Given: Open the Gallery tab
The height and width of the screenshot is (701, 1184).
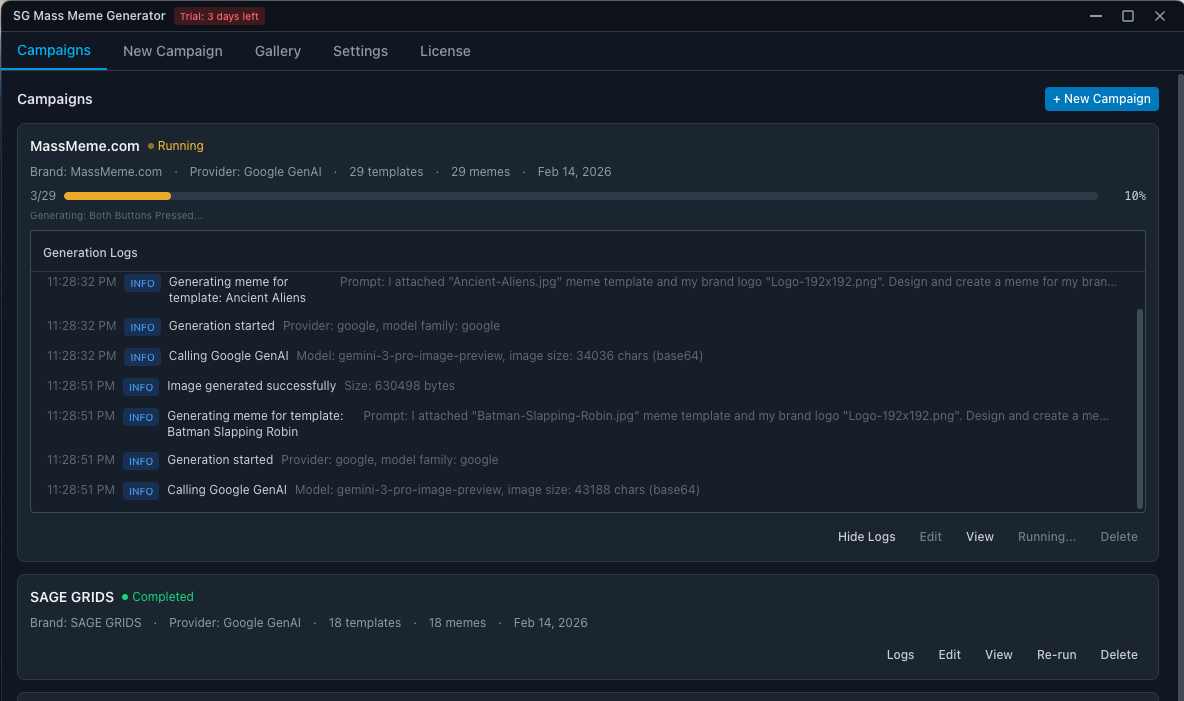Looking at the screenshot, I should (278, 51).
